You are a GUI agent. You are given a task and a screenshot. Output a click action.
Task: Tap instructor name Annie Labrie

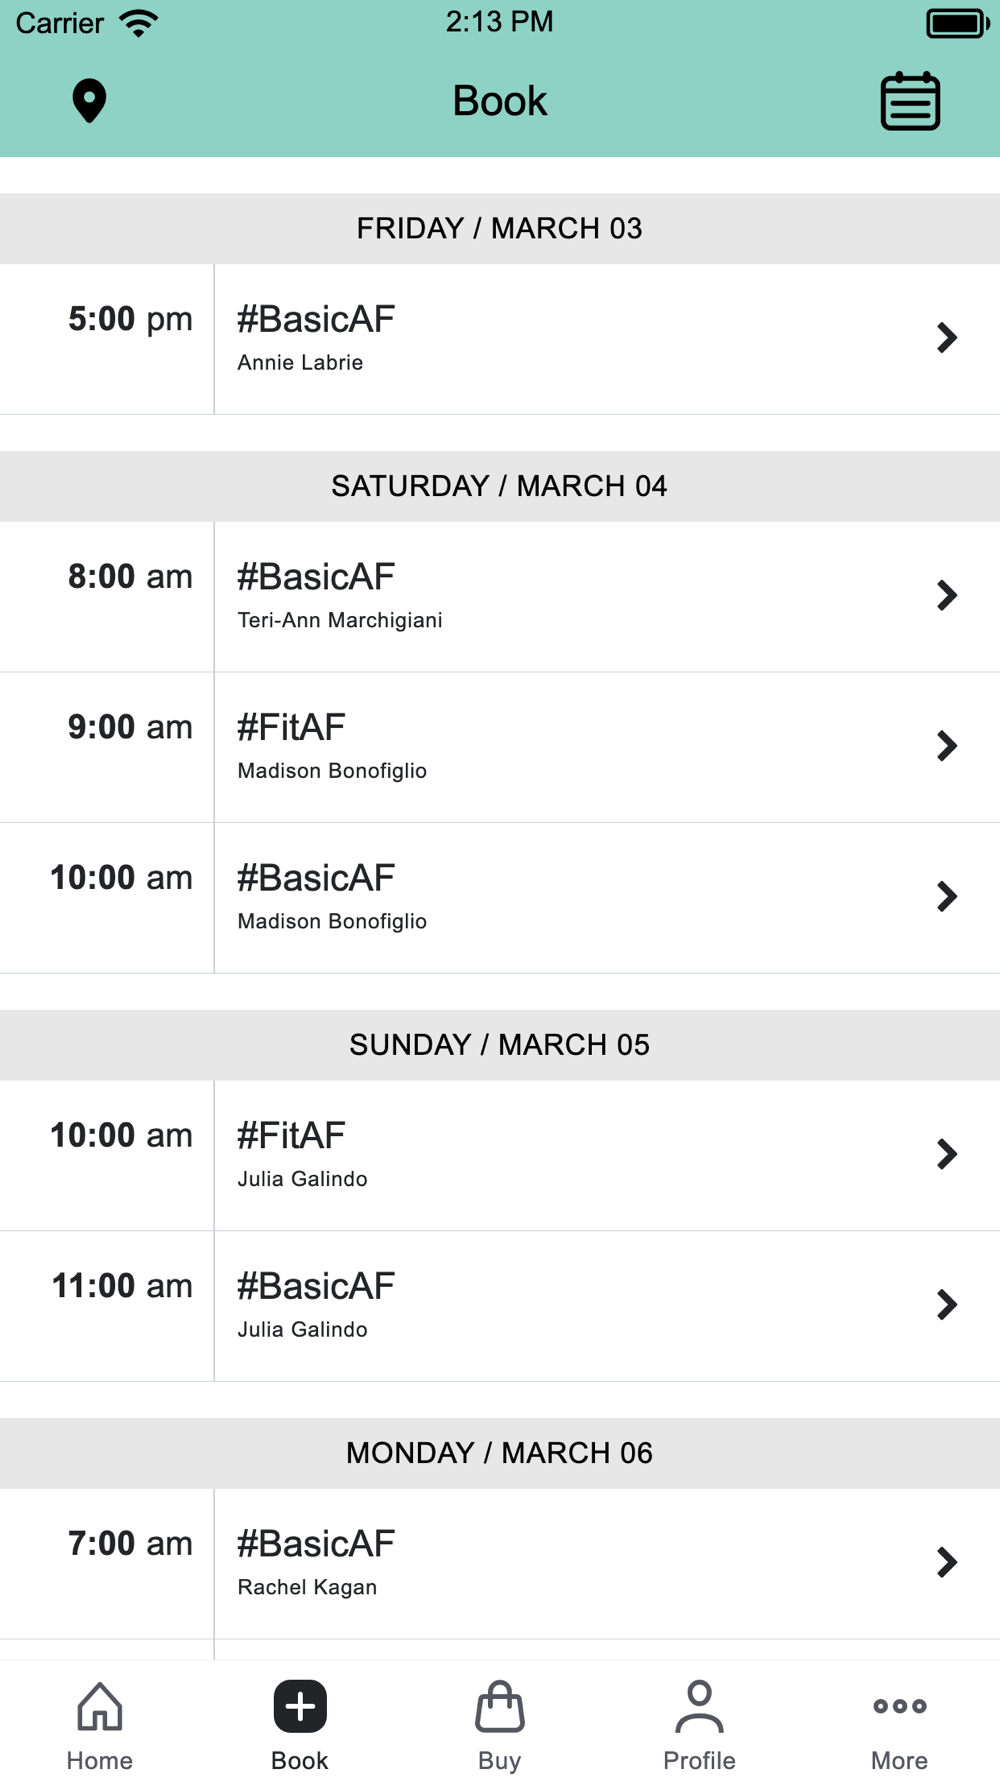point(300,363)
